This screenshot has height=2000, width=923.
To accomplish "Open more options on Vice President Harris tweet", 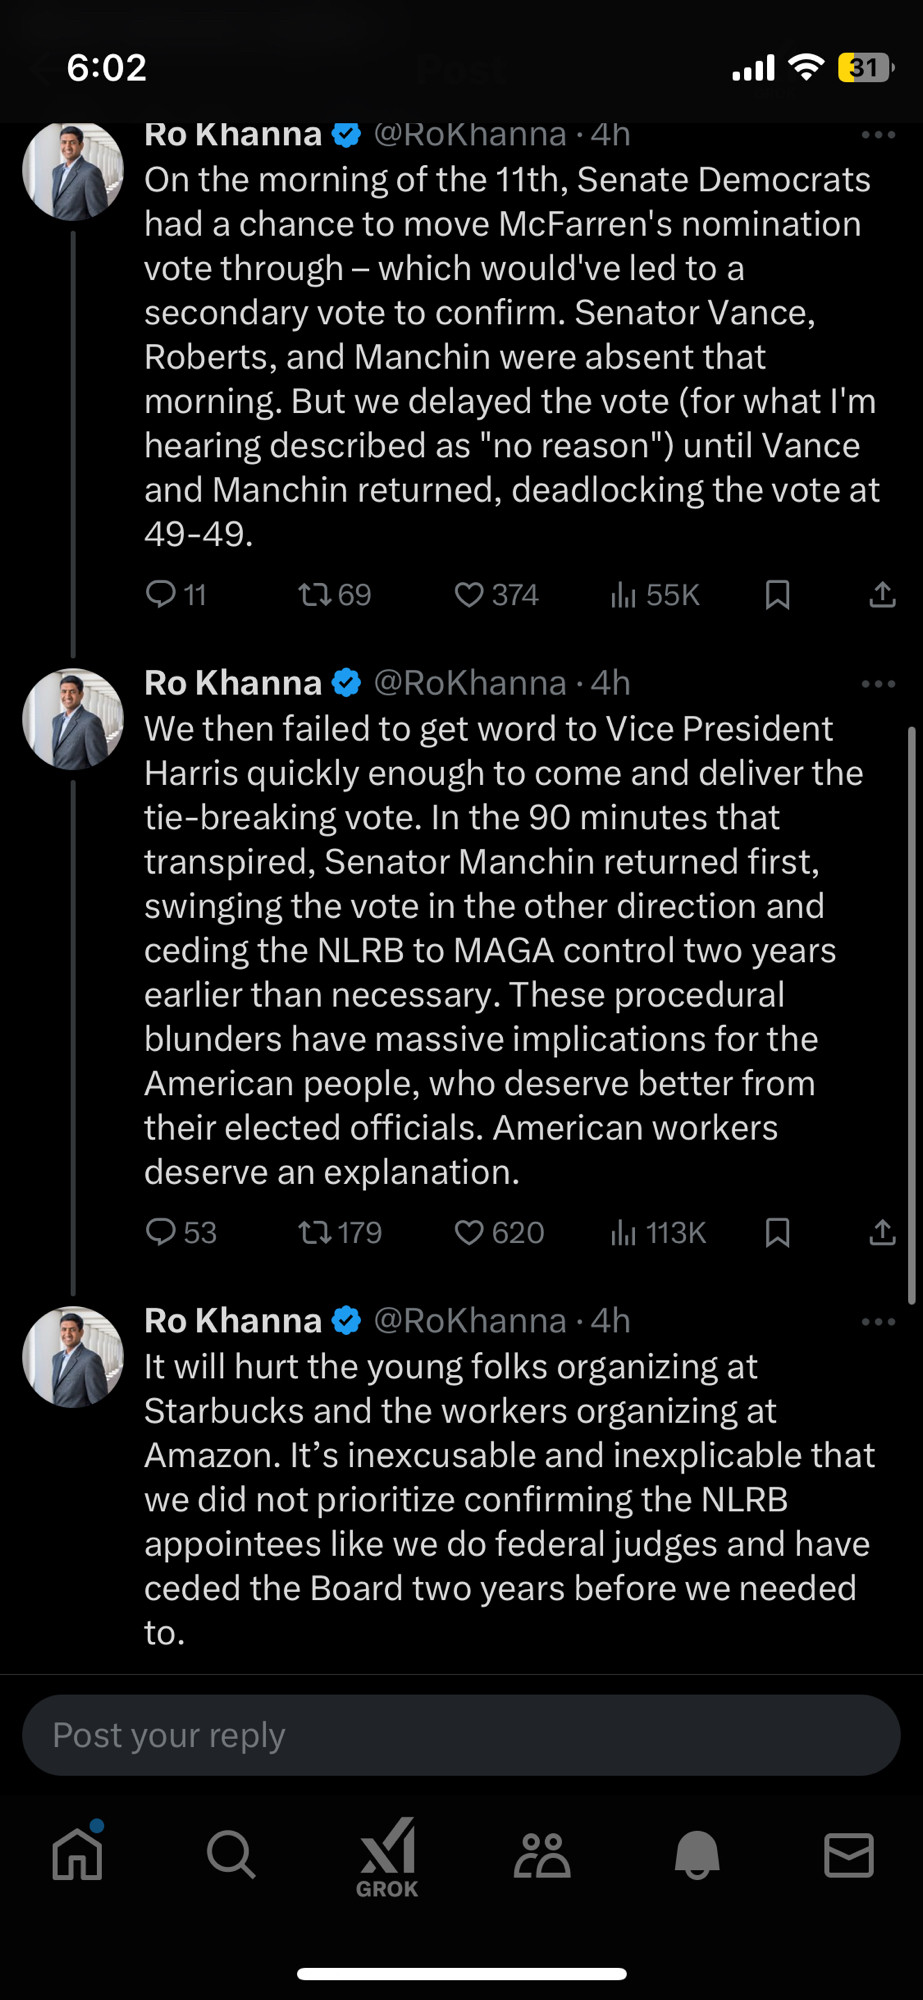I will point(878,684).
